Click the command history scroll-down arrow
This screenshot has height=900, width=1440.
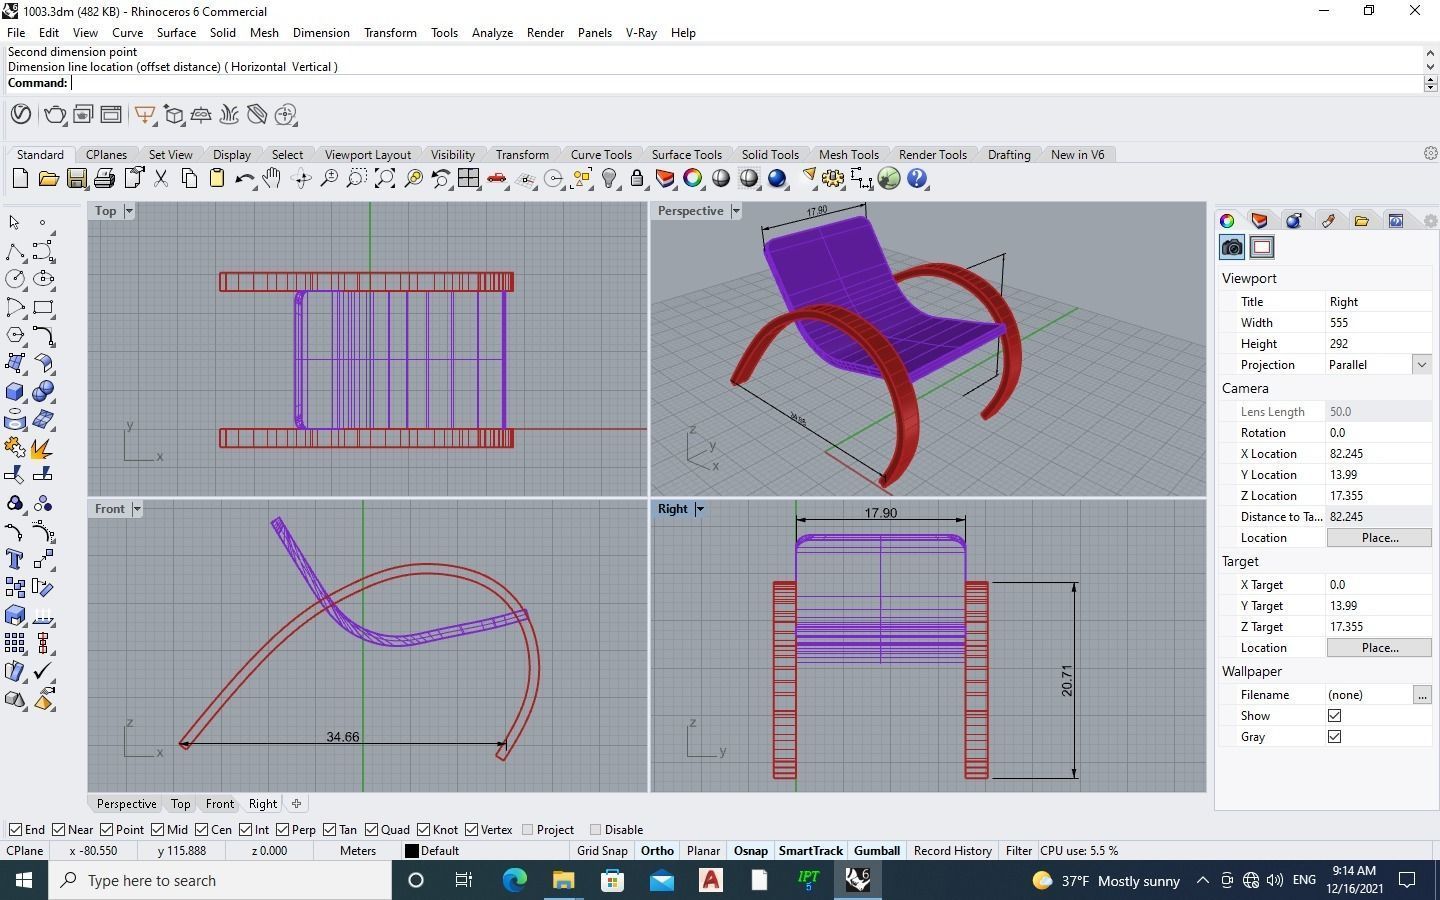point(1430,66)
